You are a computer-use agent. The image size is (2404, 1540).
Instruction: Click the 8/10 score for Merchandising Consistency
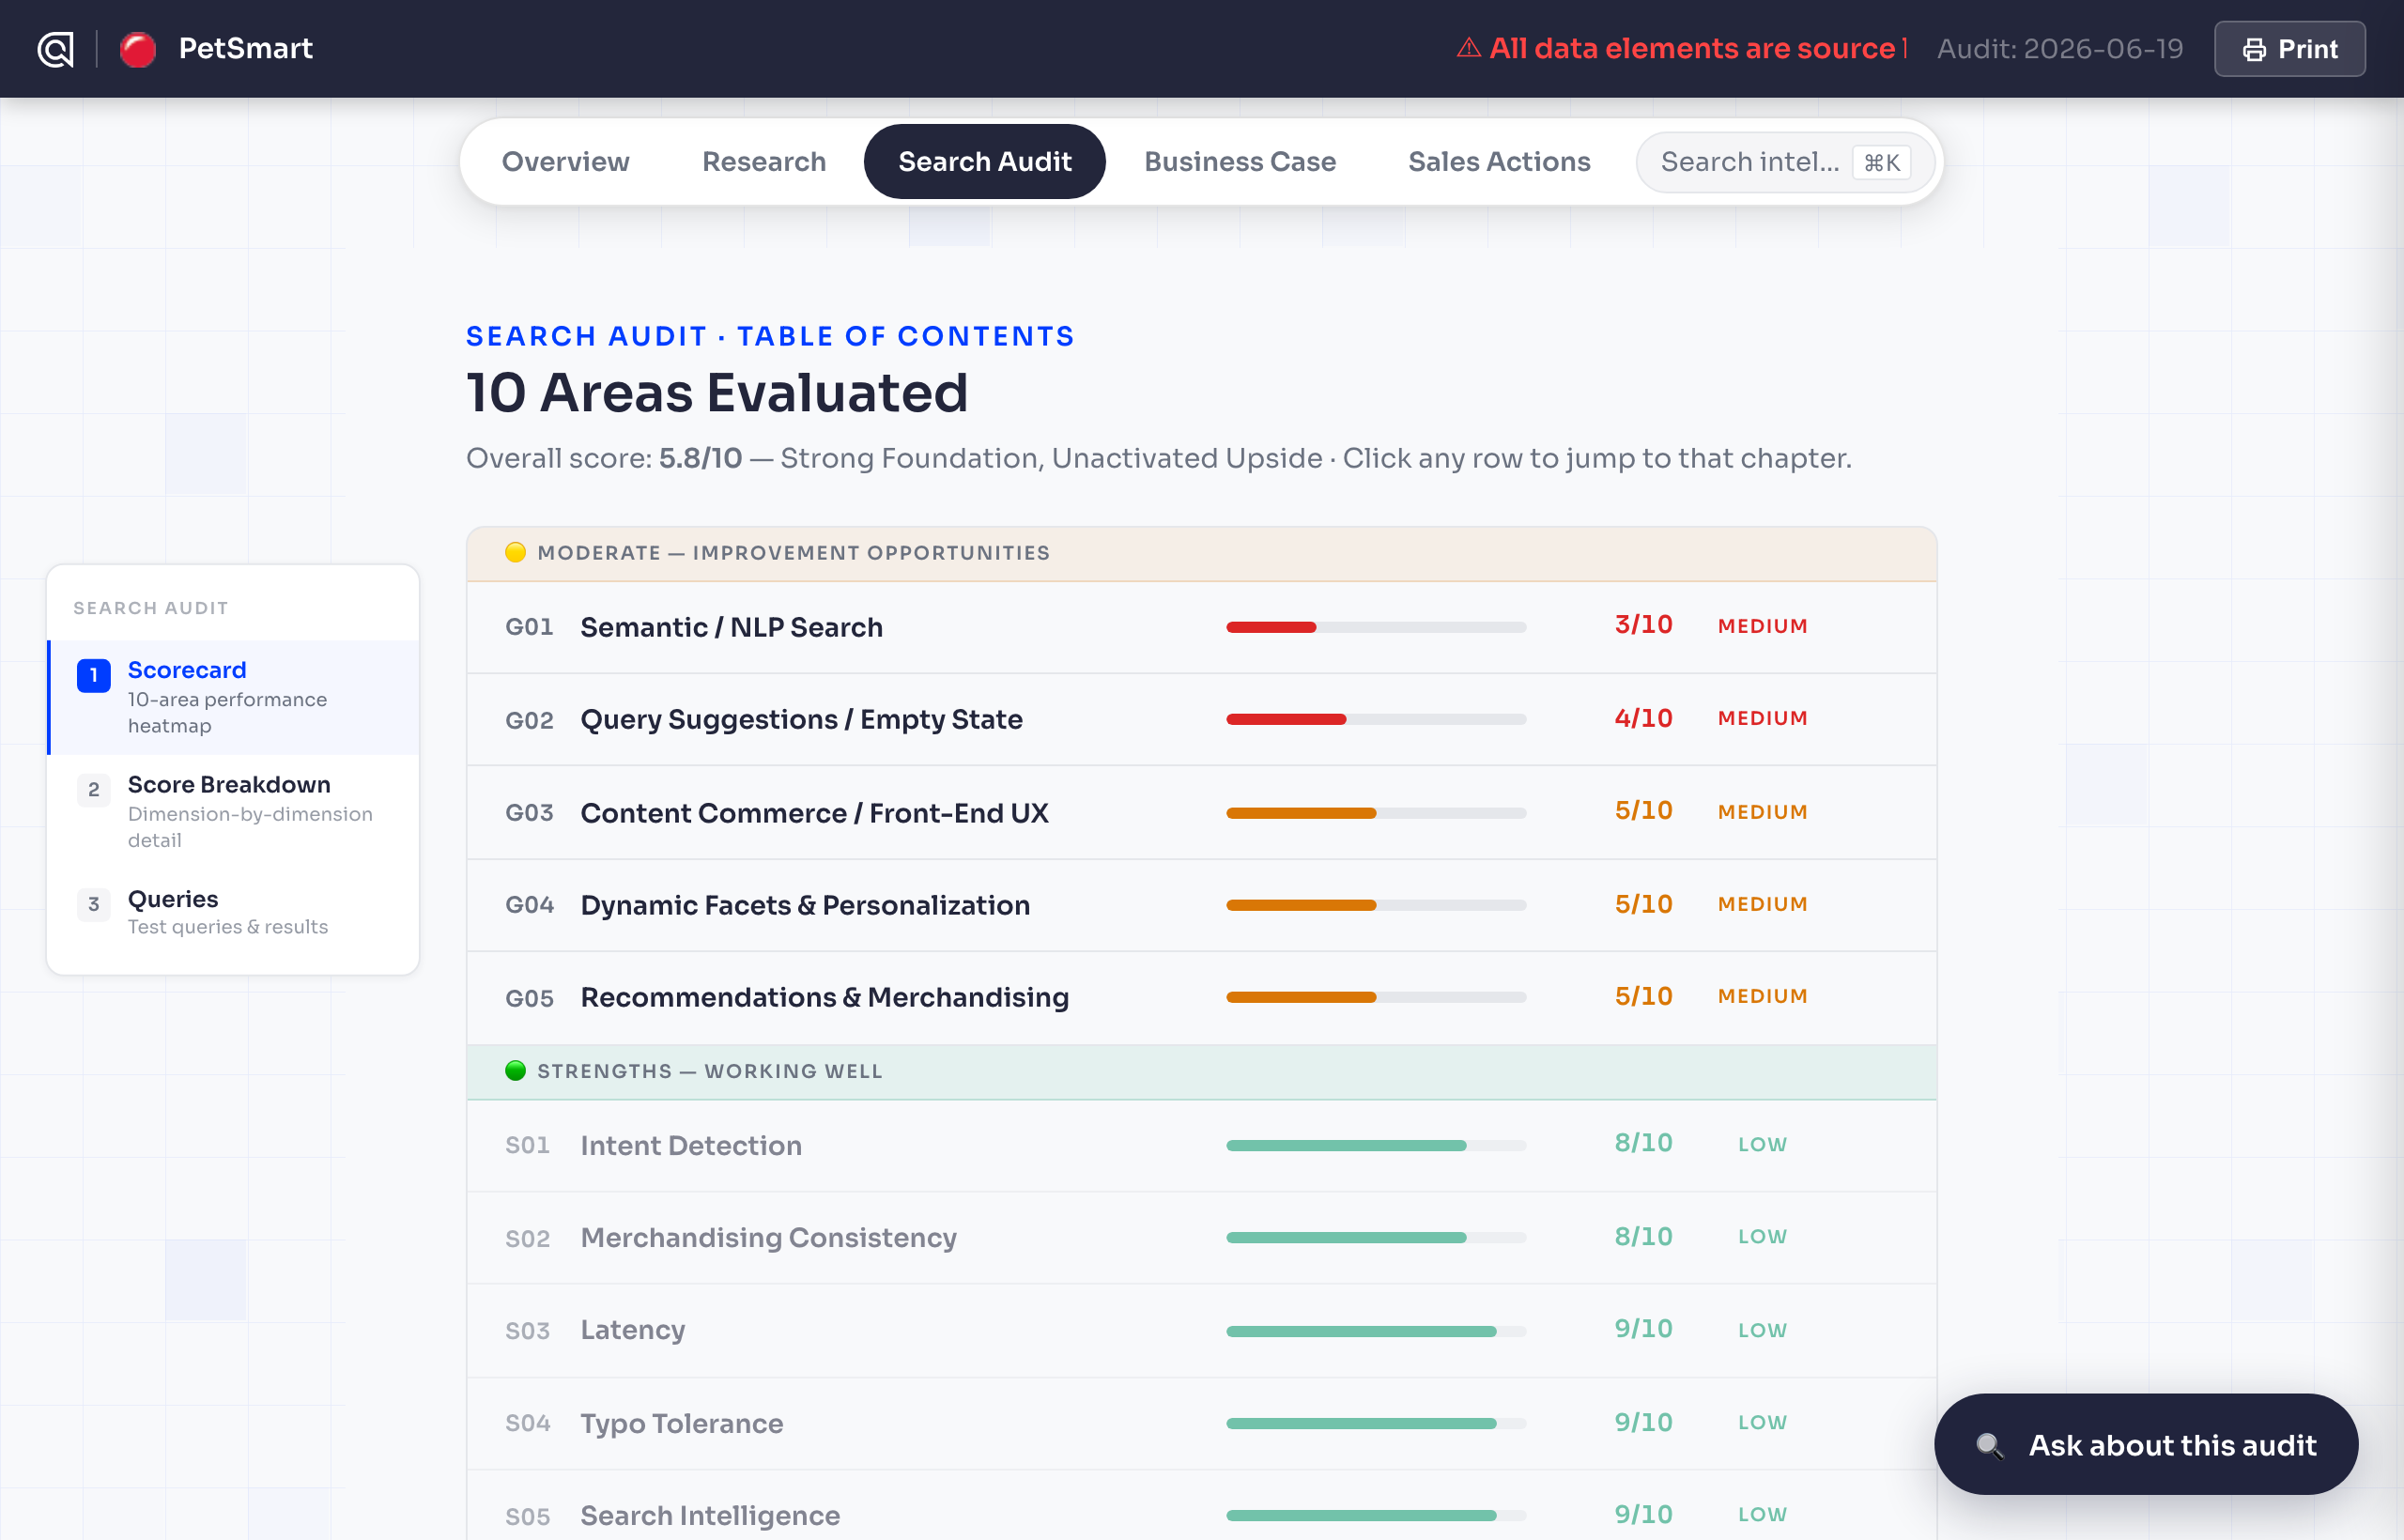[x=1643, y=1236]
